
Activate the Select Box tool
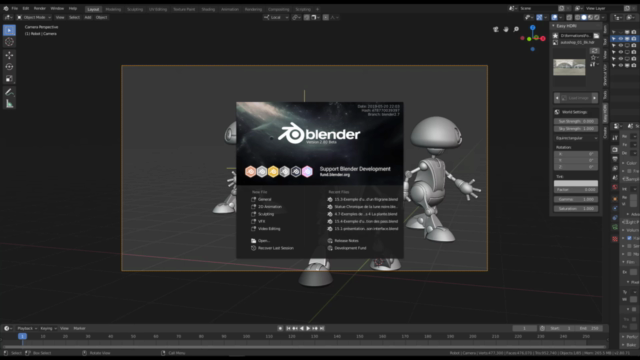point(9,30)
